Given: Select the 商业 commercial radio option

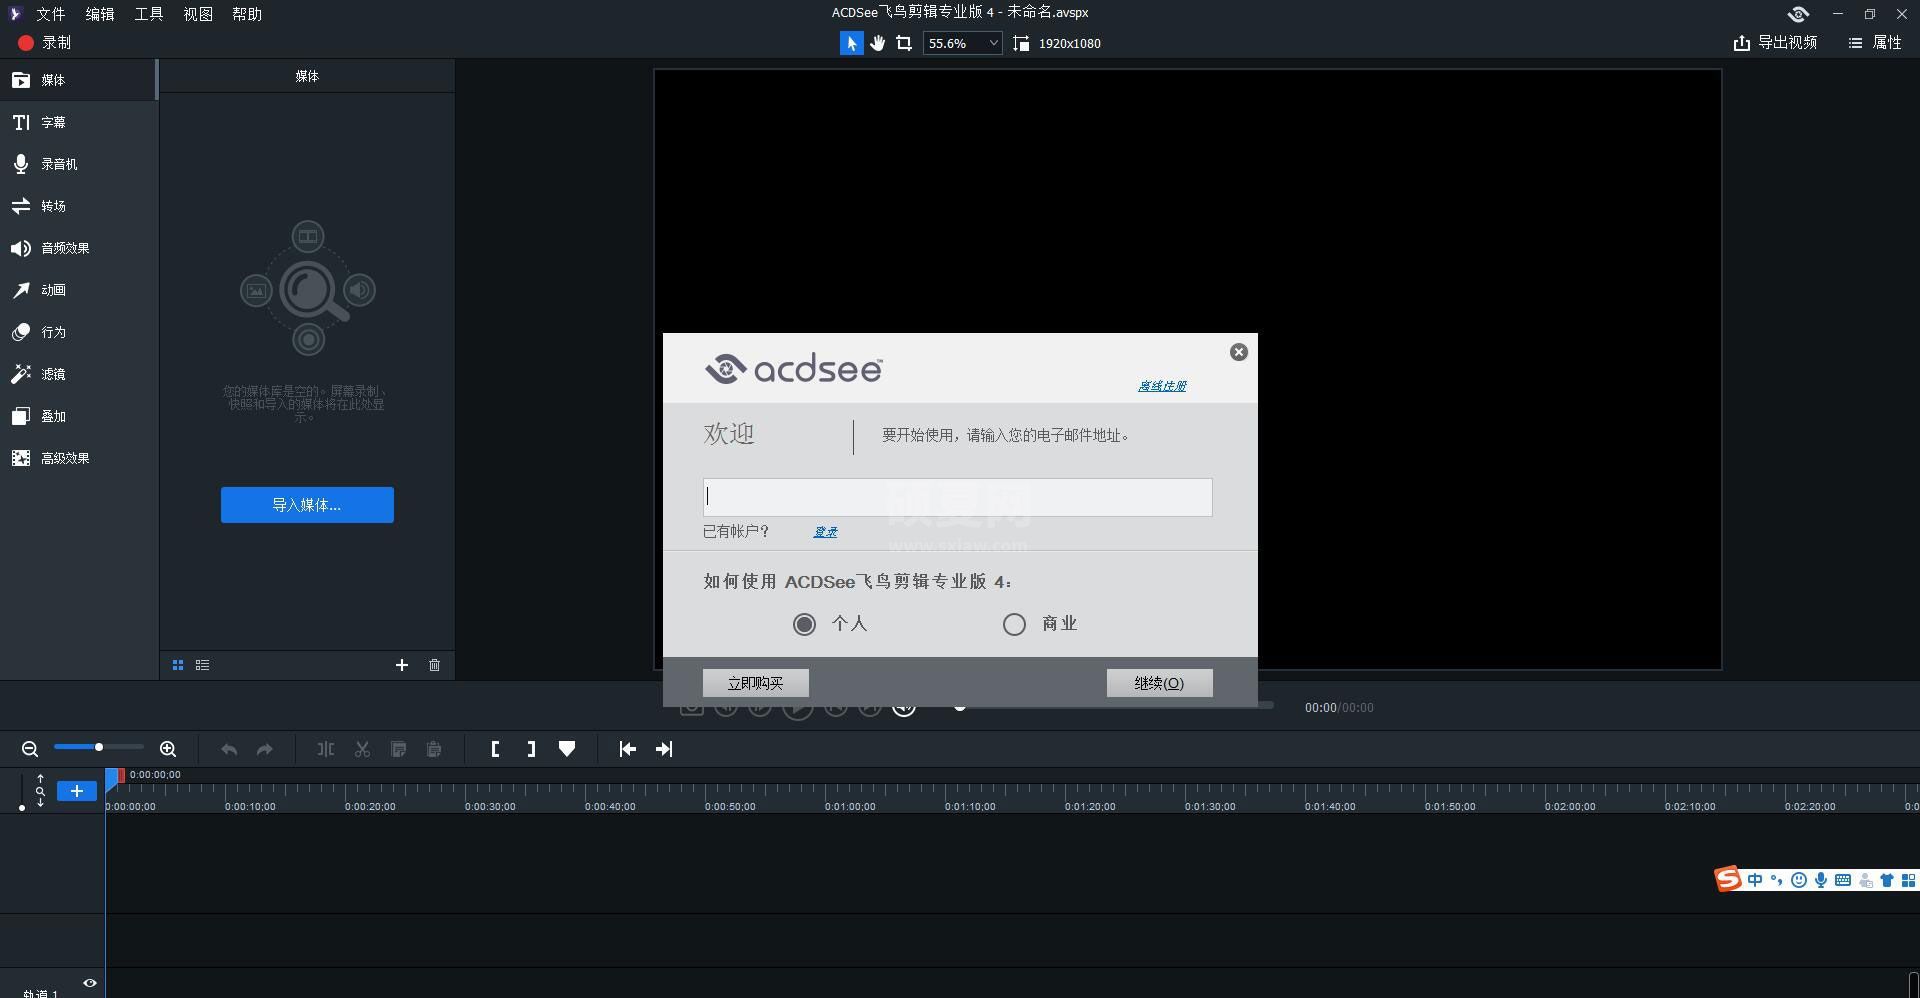Looking at the screenshot, I should 1014,624.
